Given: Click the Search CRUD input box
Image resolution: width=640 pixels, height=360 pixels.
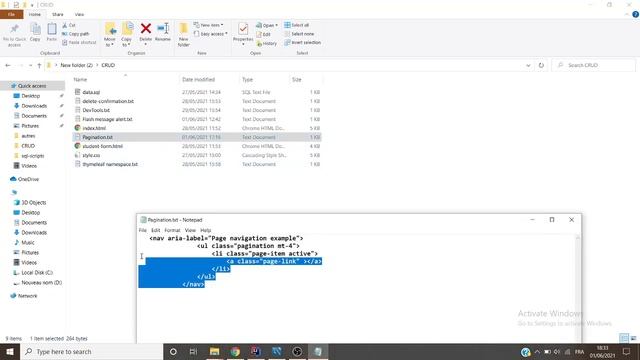Looking at the screenshot, I should pos(593,65).
